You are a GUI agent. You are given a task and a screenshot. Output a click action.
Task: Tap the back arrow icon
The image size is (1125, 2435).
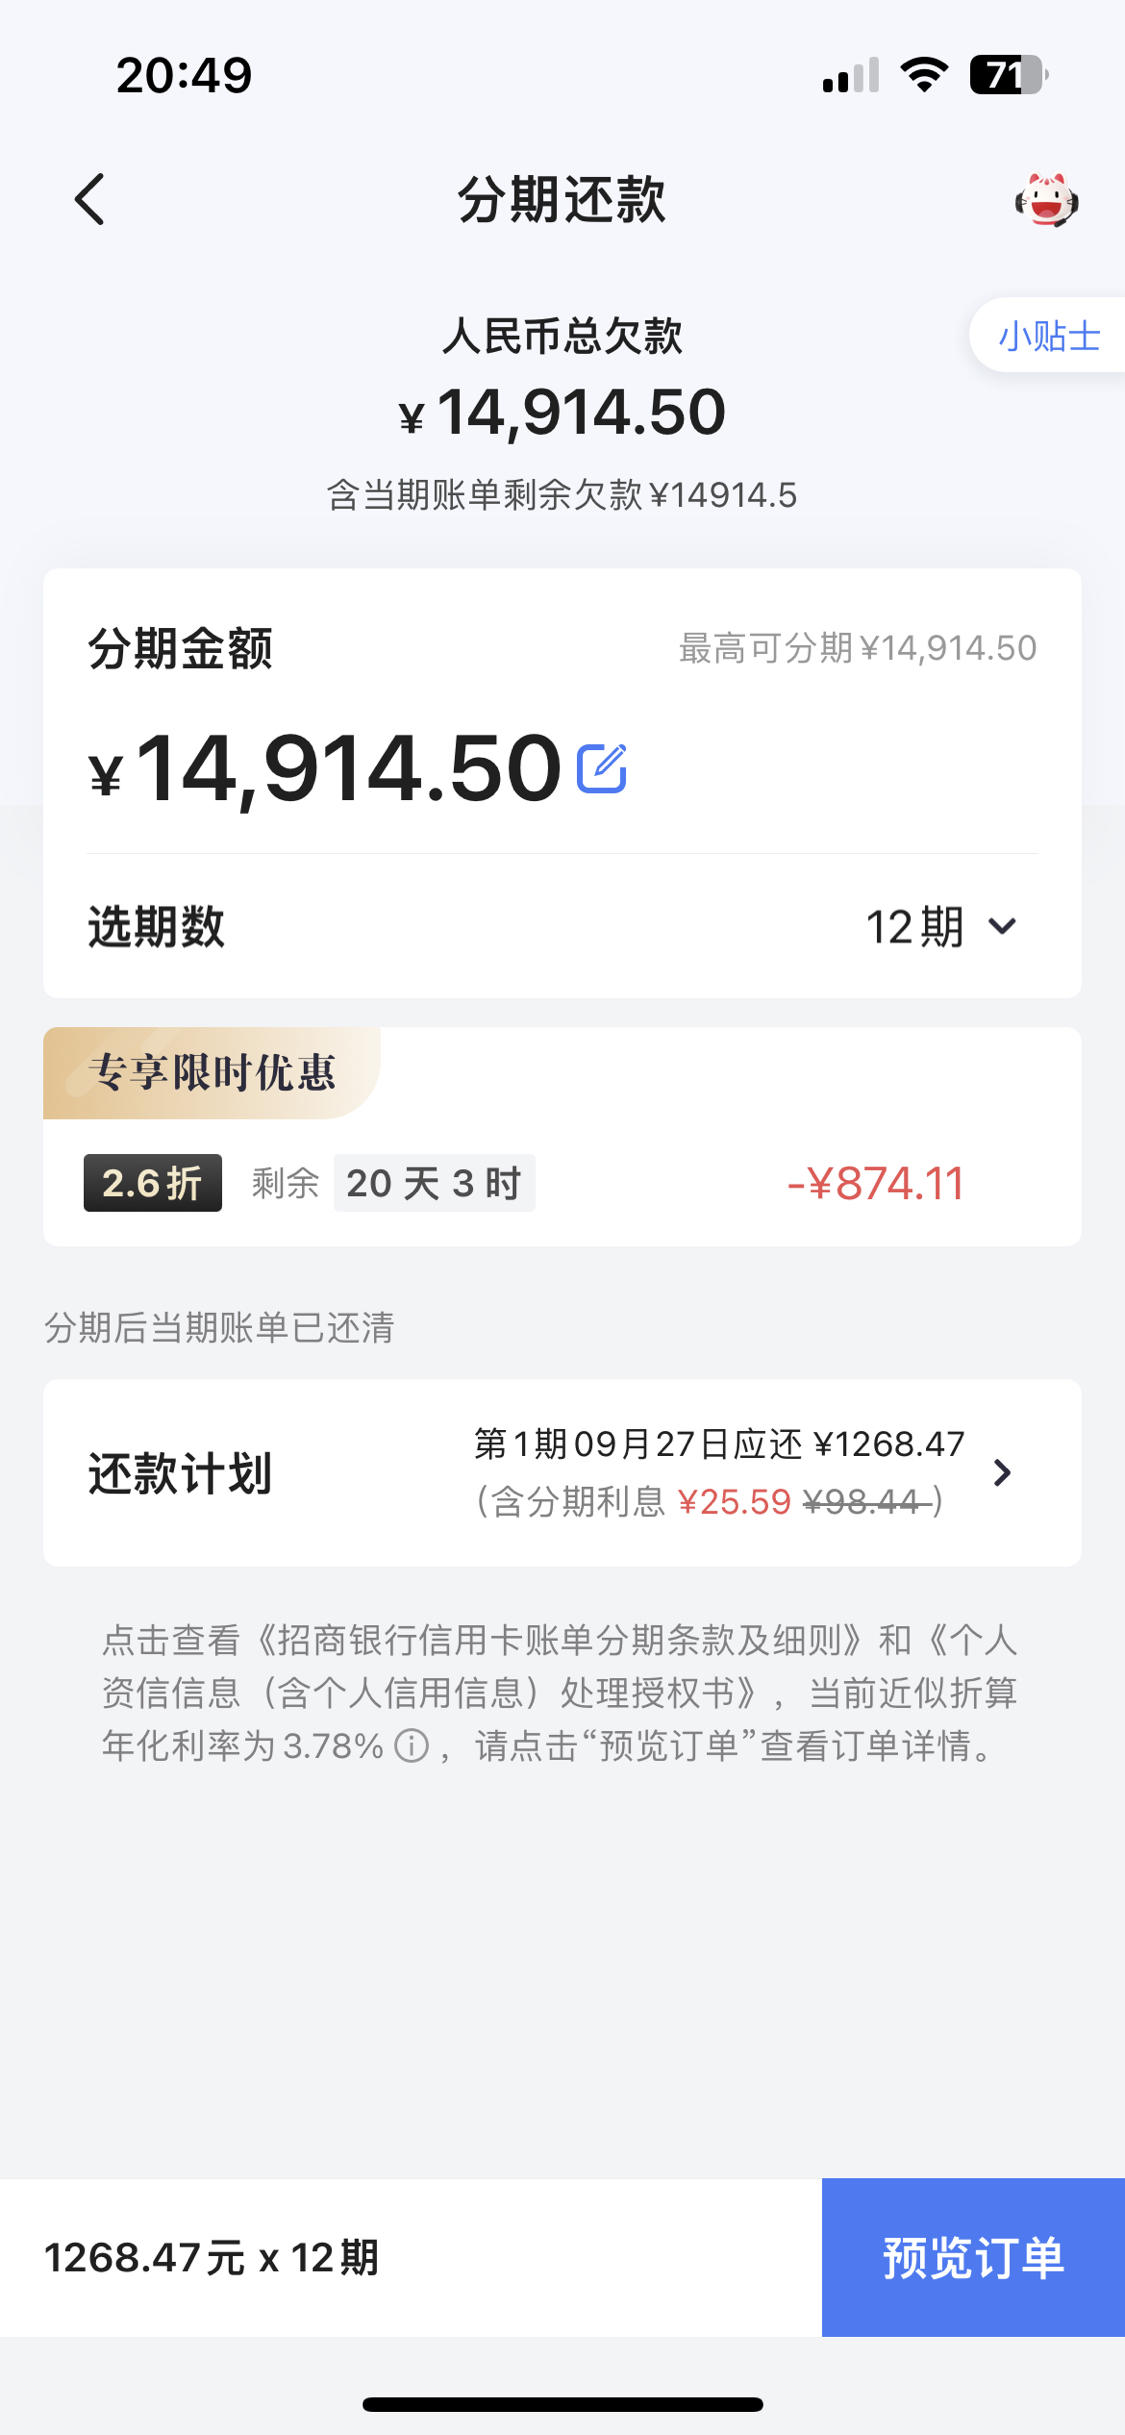pyautogui.click(x=90, y=199)
